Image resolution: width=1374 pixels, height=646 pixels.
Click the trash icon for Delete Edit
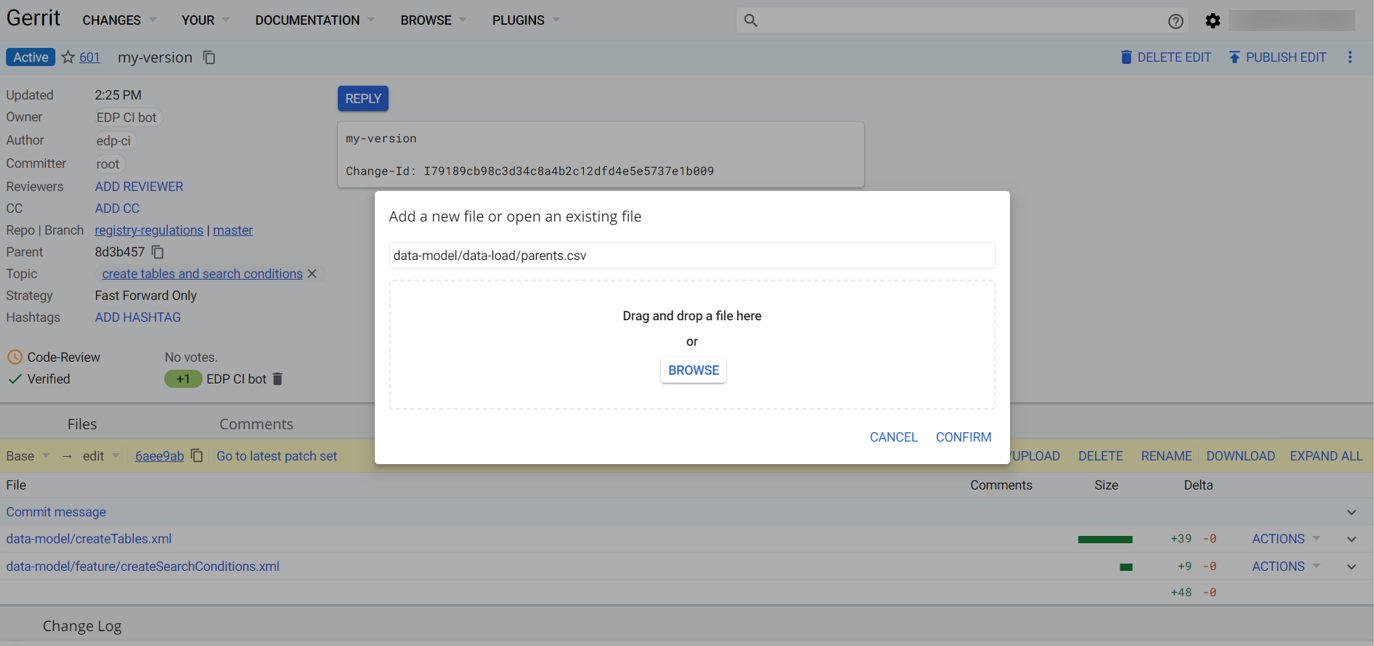tap(1126, 57)
